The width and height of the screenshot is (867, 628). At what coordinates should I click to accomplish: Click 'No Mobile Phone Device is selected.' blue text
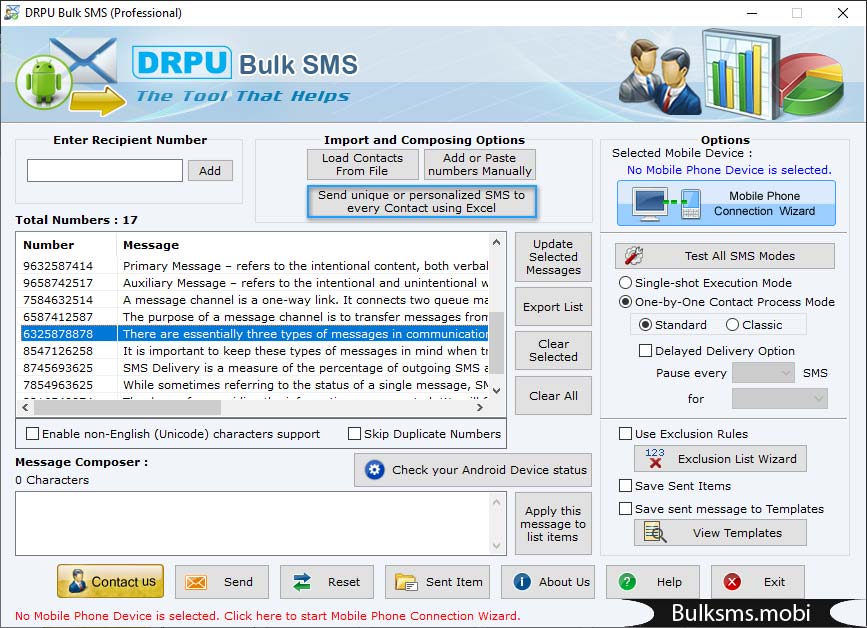click(729, 170)
